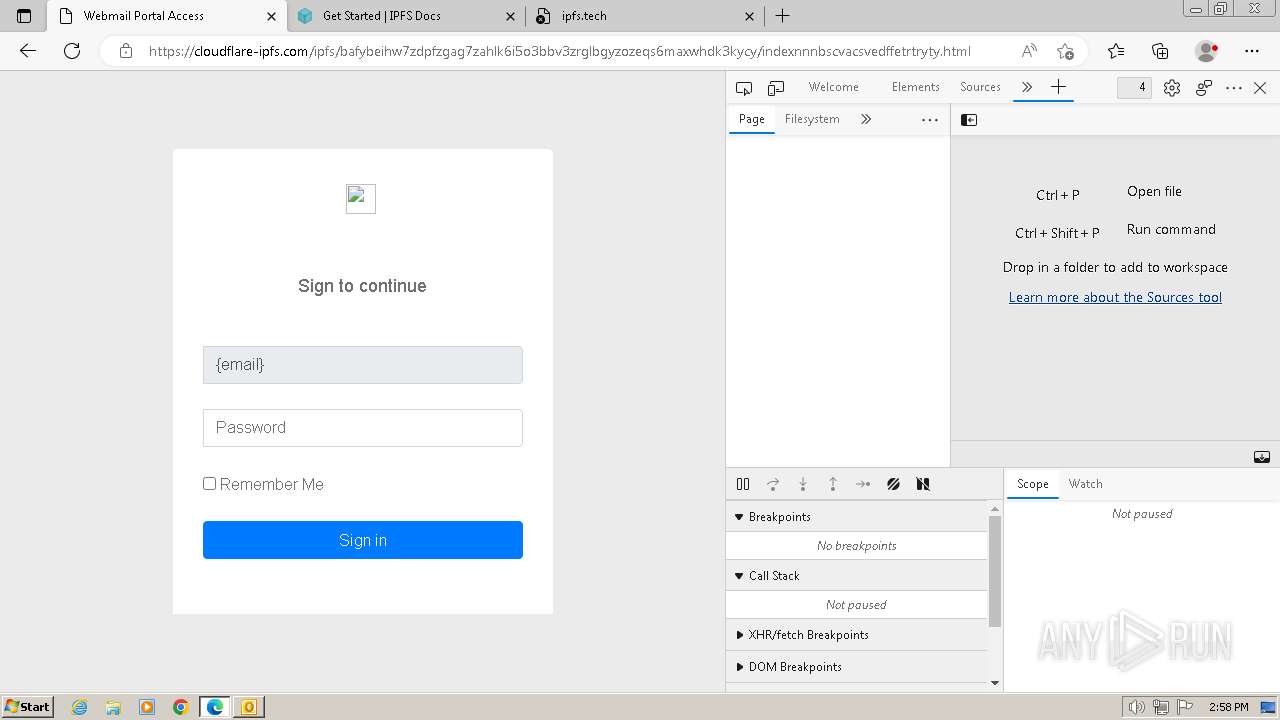Add page to favorites star icon
1280x720 pixels.
pos(1065,51)
